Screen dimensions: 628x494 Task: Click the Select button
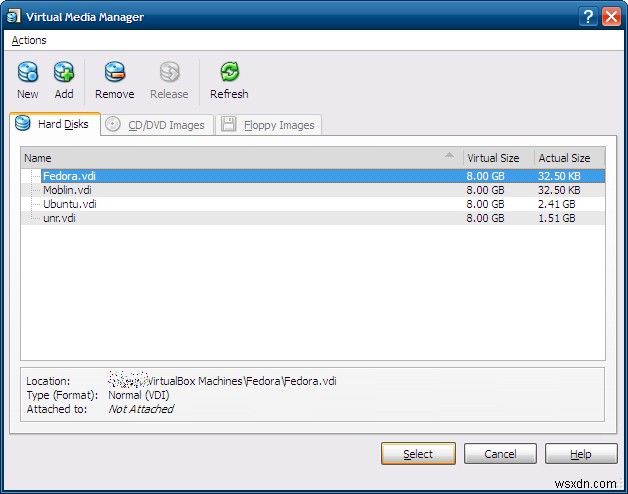418,454
